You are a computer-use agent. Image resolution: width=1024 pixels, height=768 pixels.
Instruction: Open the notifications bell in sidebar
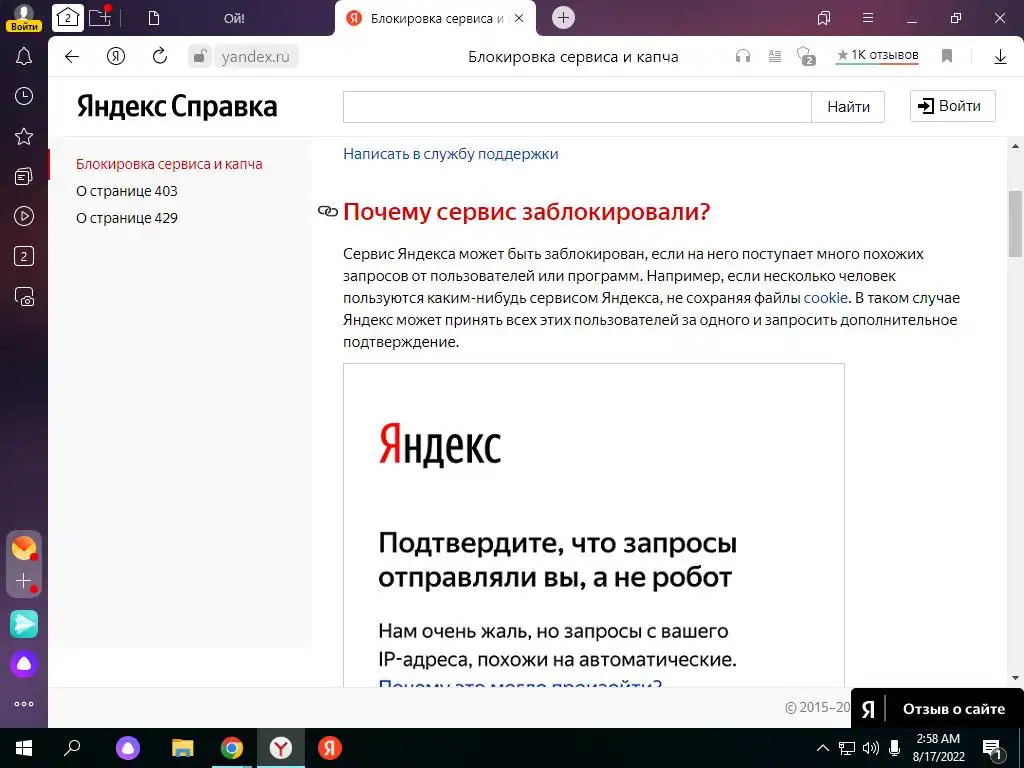24,56
